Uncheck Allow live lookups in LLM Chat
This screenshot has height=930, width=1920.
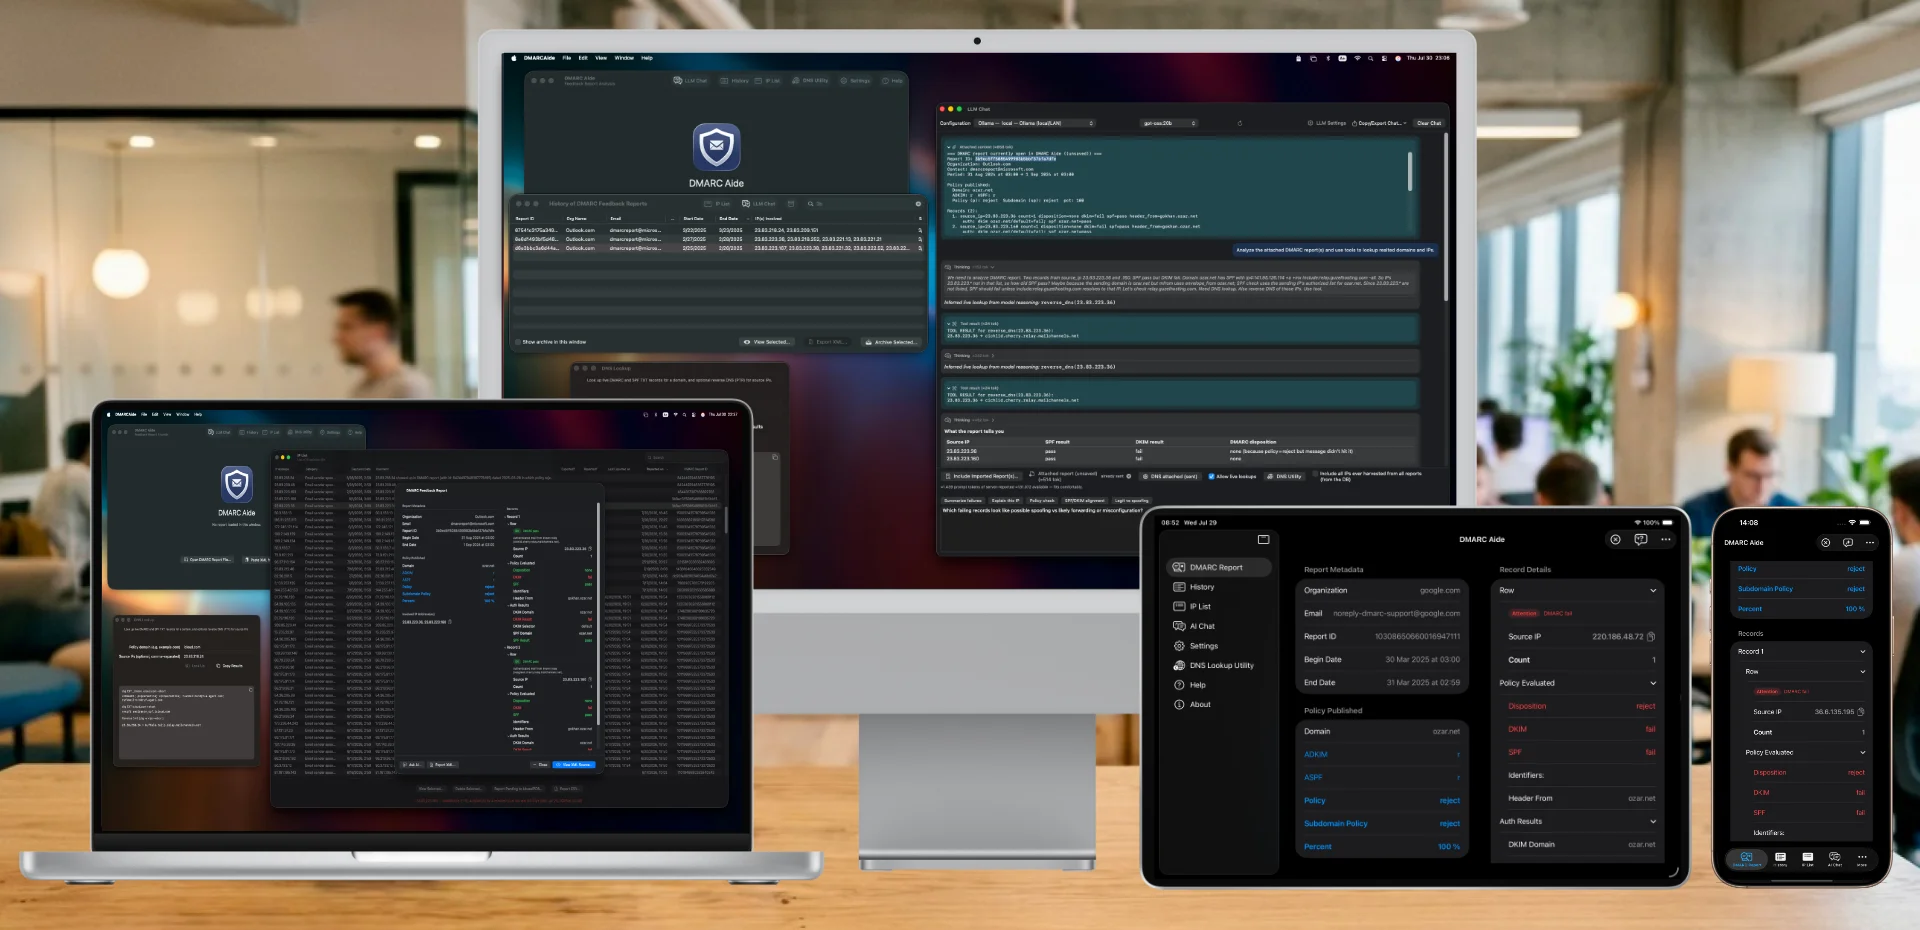click(1211, 476)
